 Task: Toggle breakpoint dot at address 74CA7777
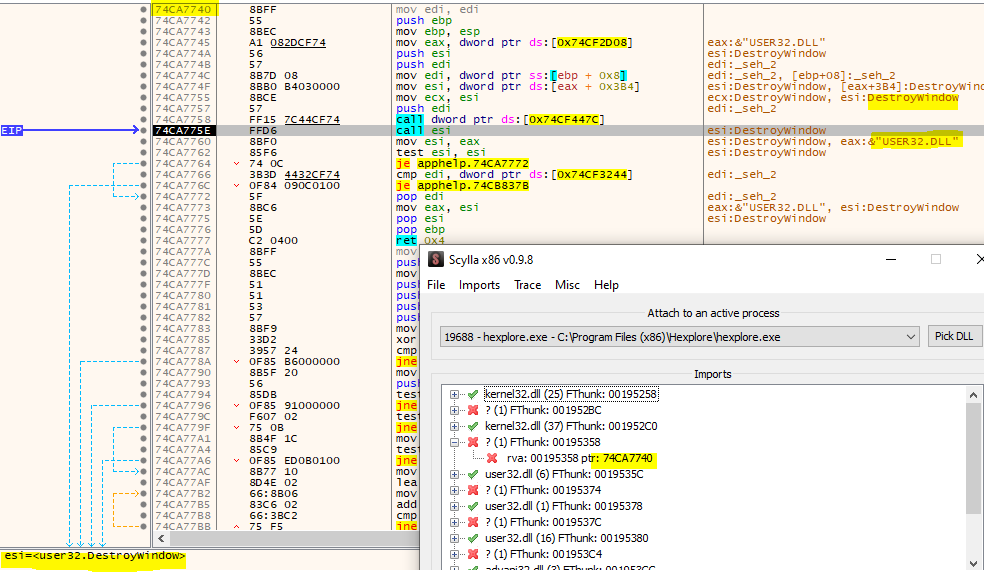(x=144, y=240)
